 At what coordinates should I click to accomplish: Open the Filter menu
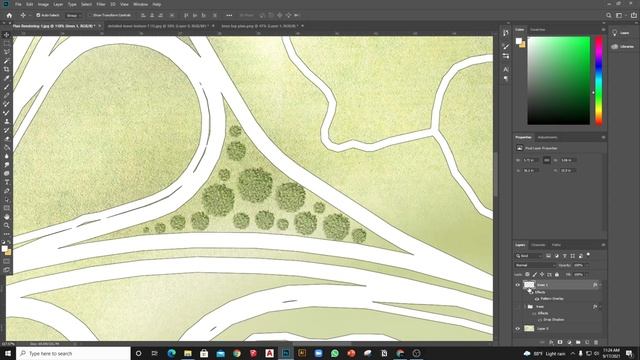[x=101, y=4]
